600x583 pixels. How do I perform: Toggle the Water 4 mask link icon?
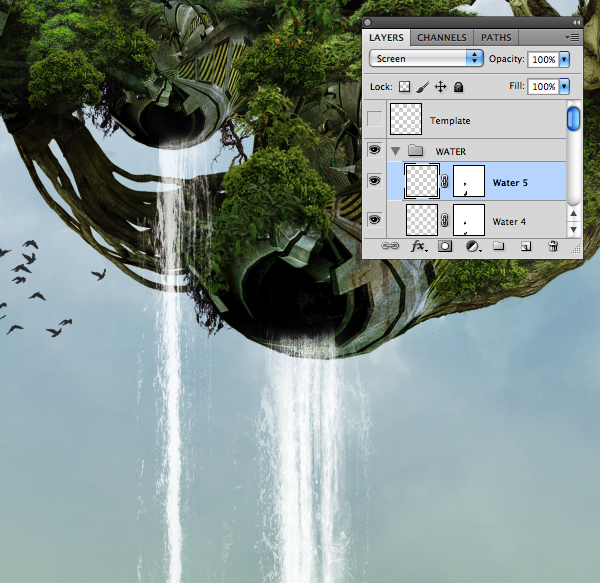click(x=444, y=220)
